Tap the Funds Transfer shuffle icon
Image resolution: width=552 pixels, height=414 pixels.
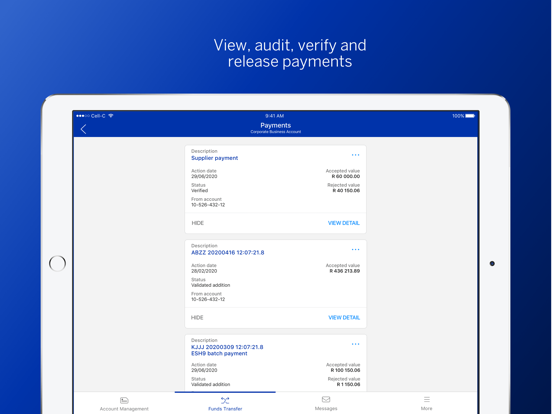(225, 400)
